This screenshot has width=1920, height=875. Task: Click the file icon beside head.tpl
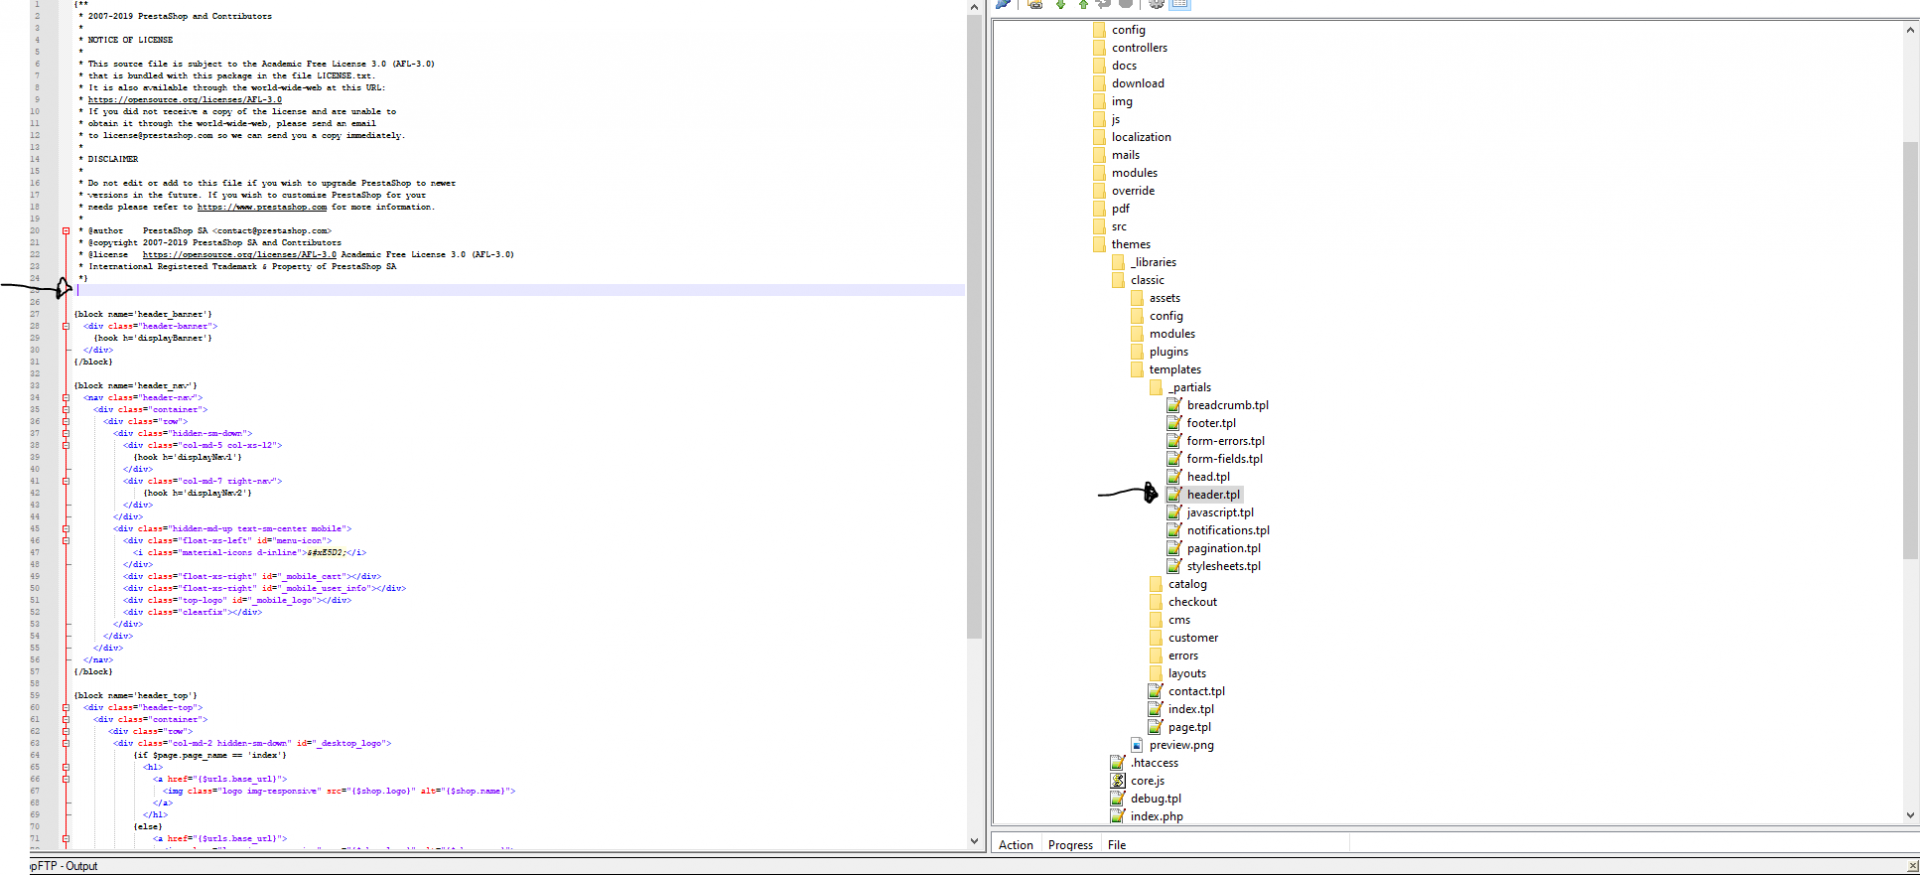click(1175, 476)
